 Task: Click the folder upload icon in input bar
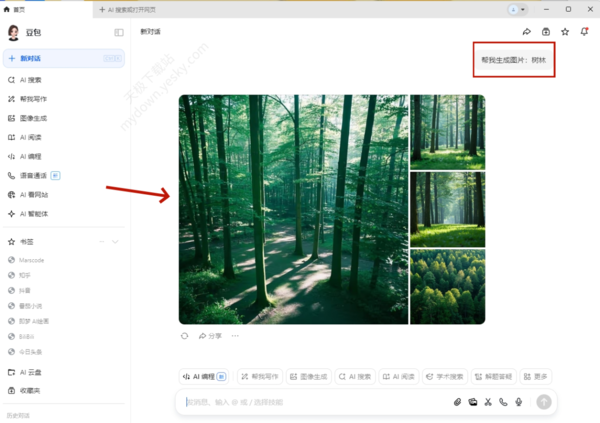(x=473, y=402)
